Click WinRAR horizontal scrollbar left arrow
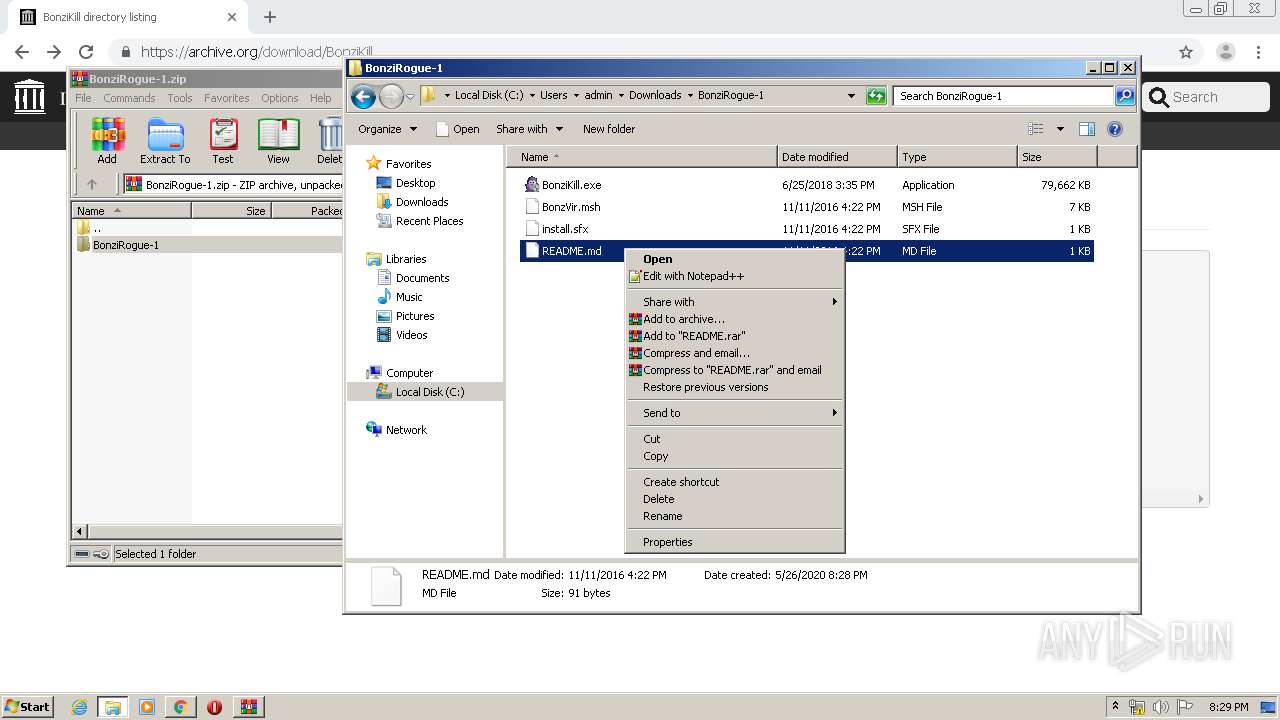1280x720 pixels. coord(81,531)
